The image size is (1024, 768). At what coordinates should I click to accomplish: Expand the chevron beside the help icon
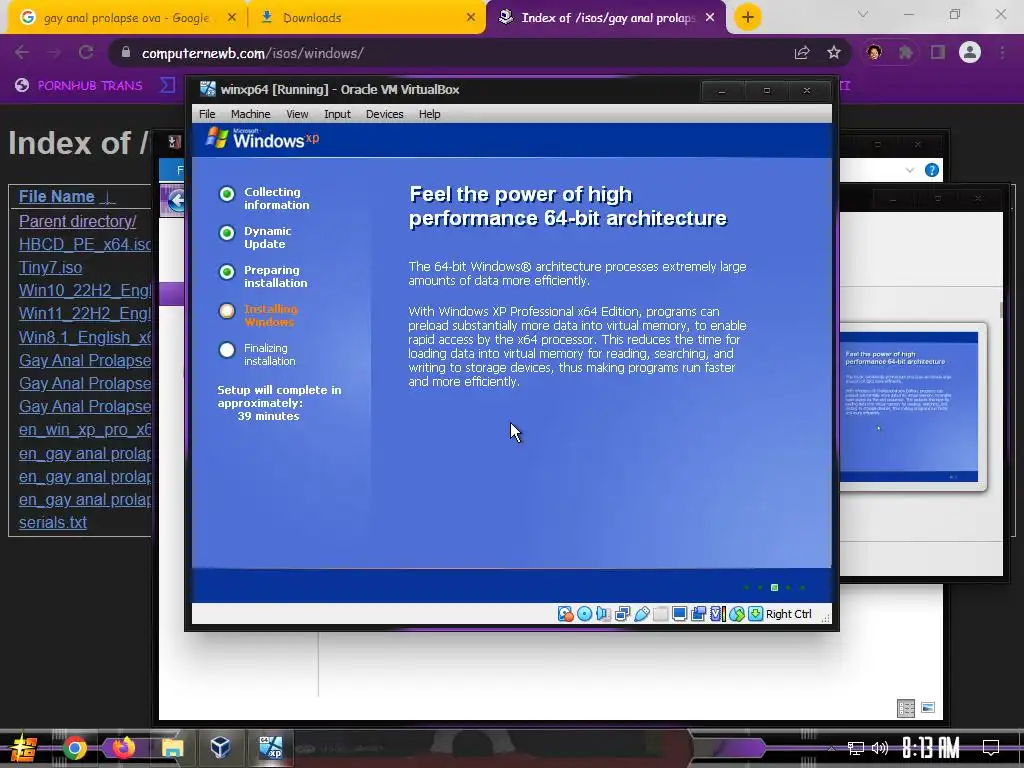click(910, 170)
